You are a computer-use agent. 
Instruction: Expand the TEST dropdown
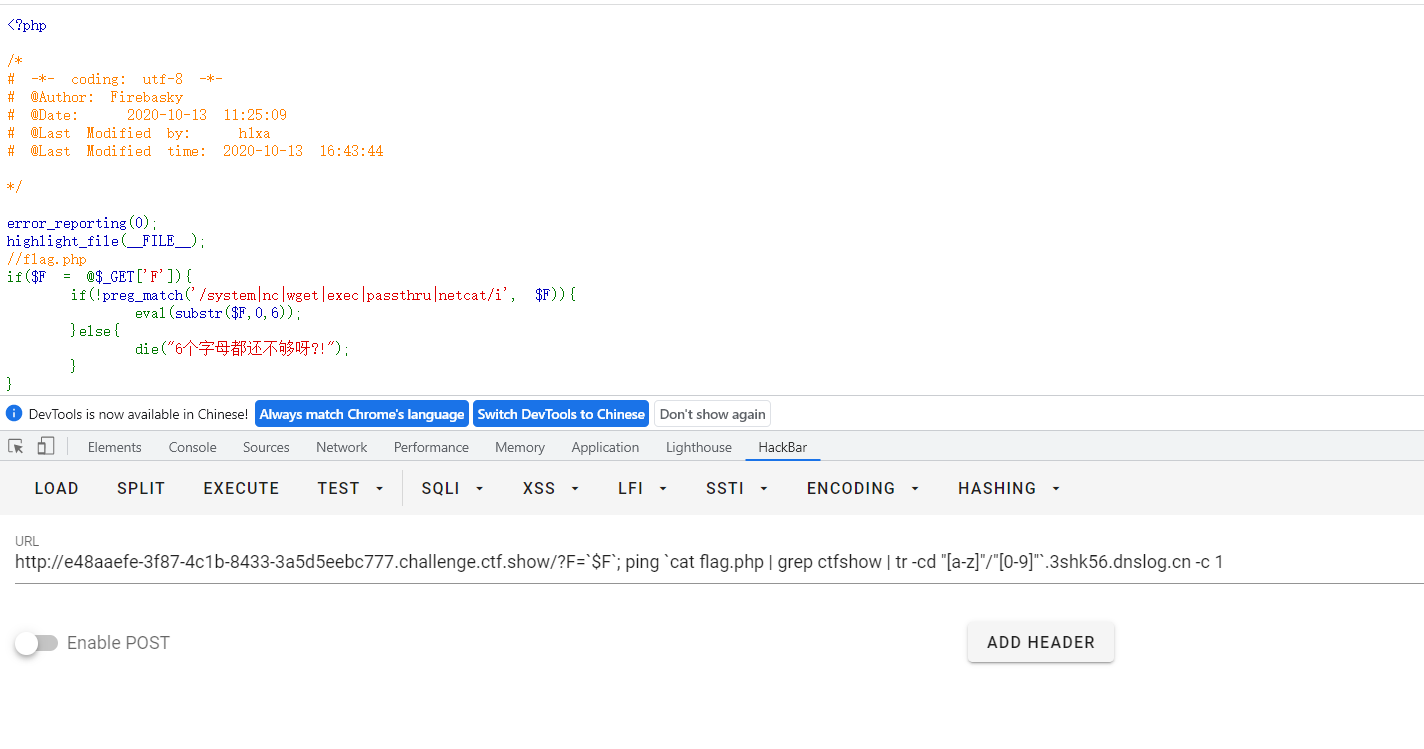(351, 488)
